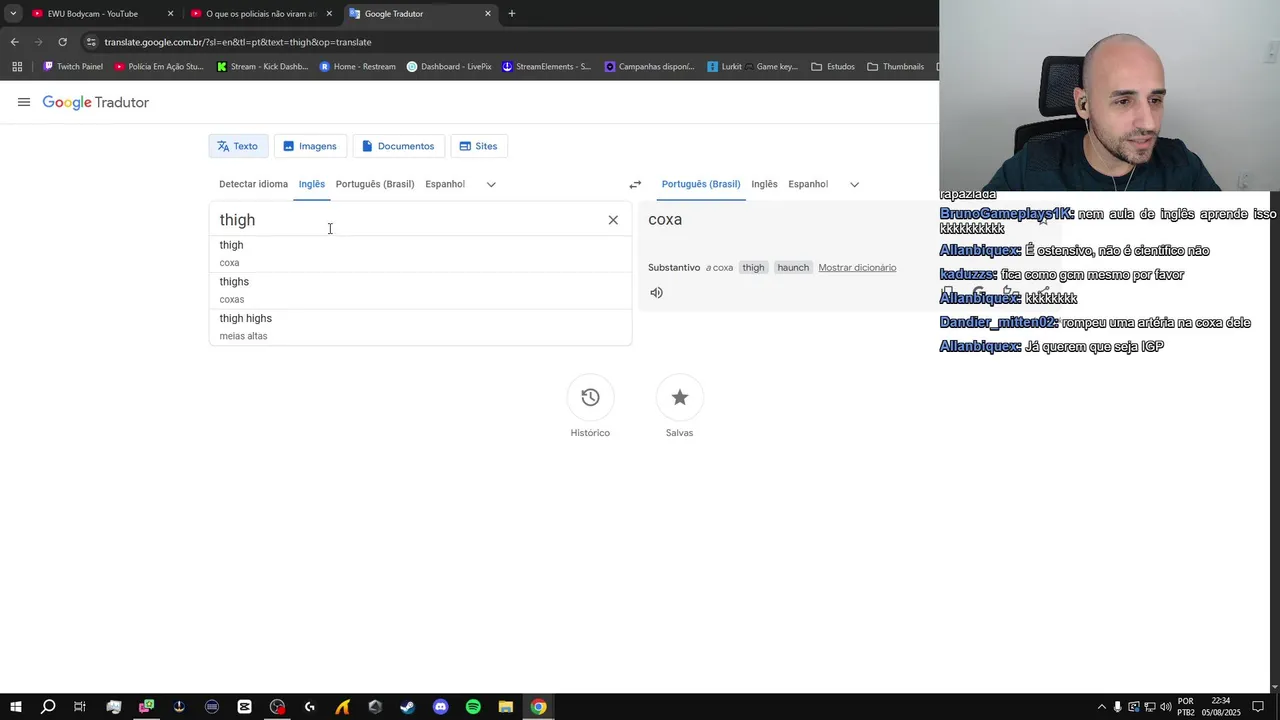Close the EWU Bodycam YouTube tab
The image size is (1280, 720).
pyautogui.click(x=170, y=14)
